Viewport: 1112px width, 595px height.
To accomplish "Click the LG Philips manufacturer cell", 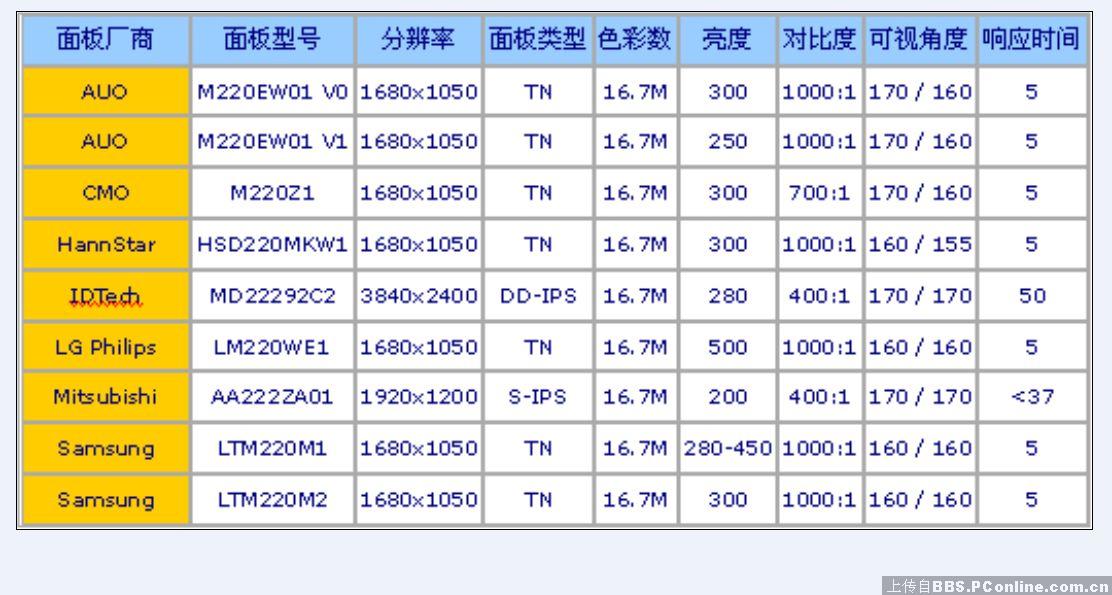I will click(x=106, y=347).
